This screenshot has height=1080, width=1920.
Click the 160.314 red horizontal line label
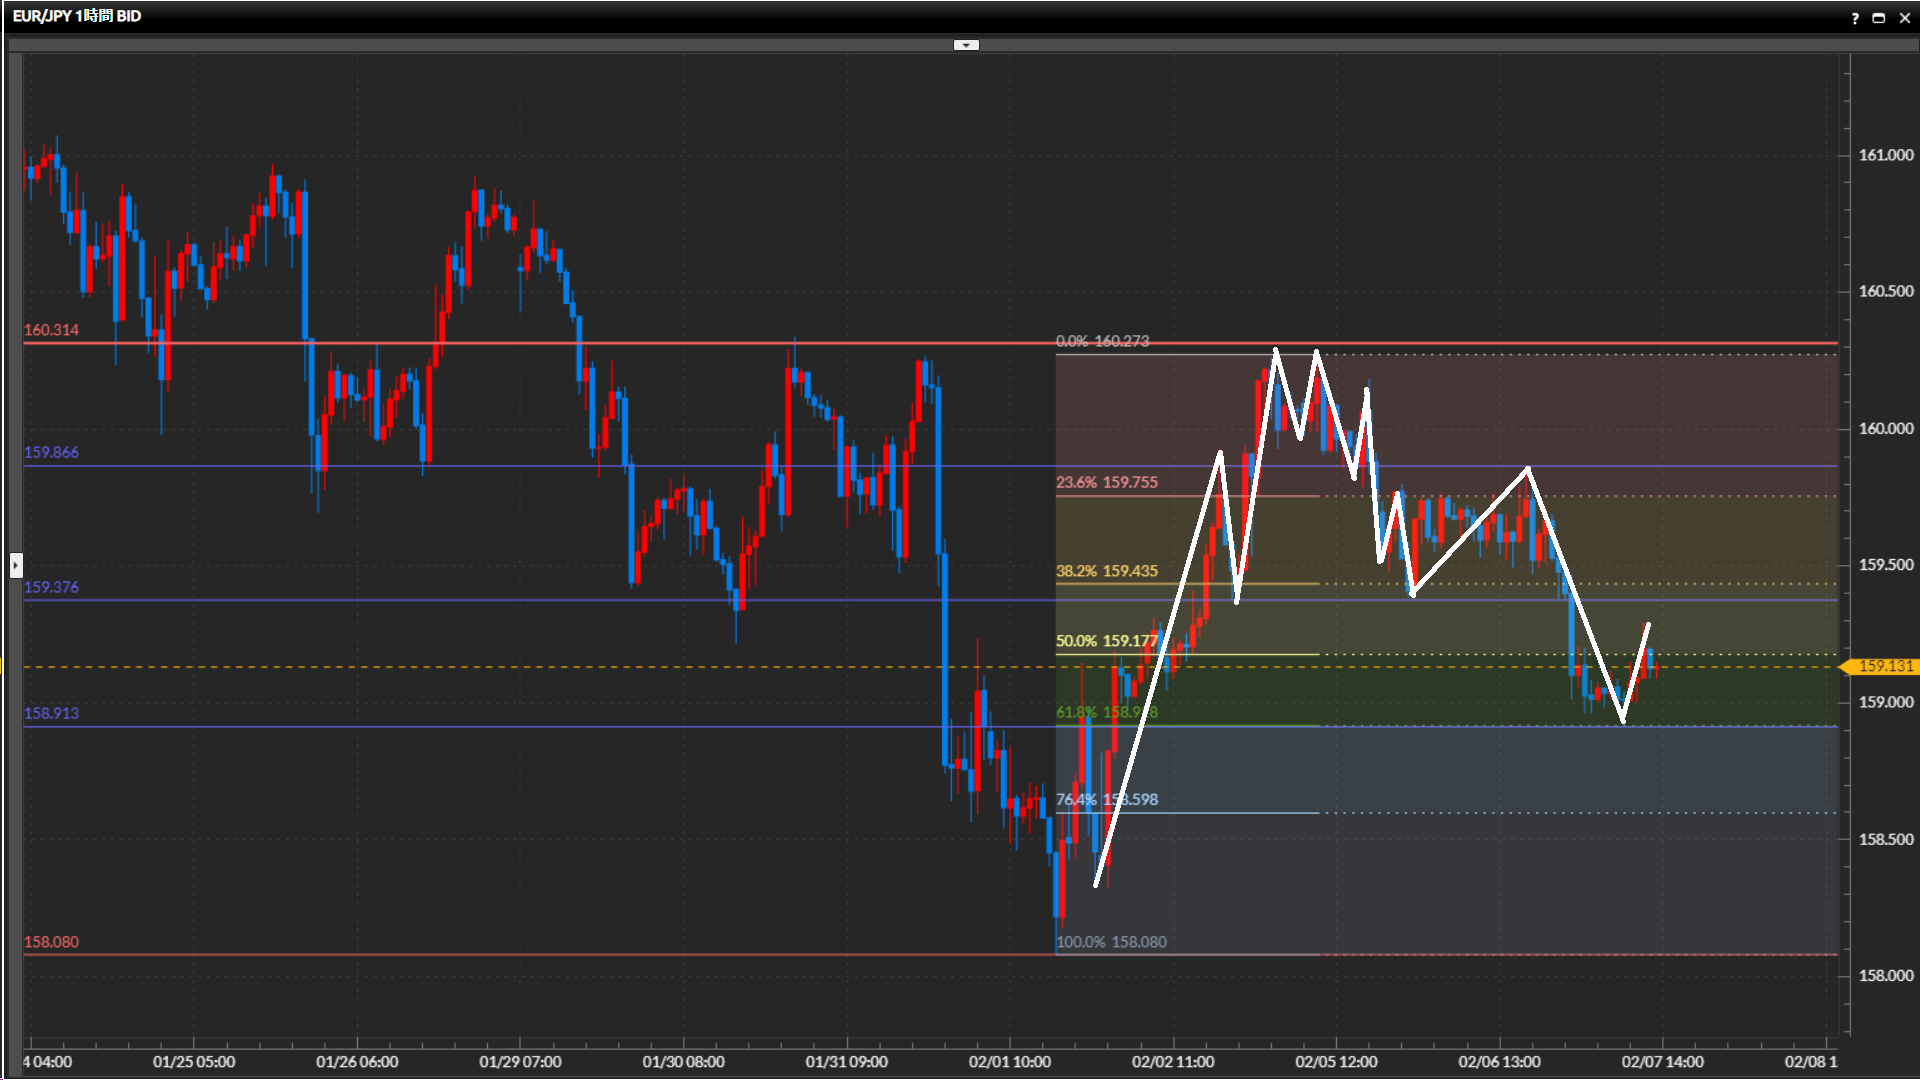(x=51, y=330)
